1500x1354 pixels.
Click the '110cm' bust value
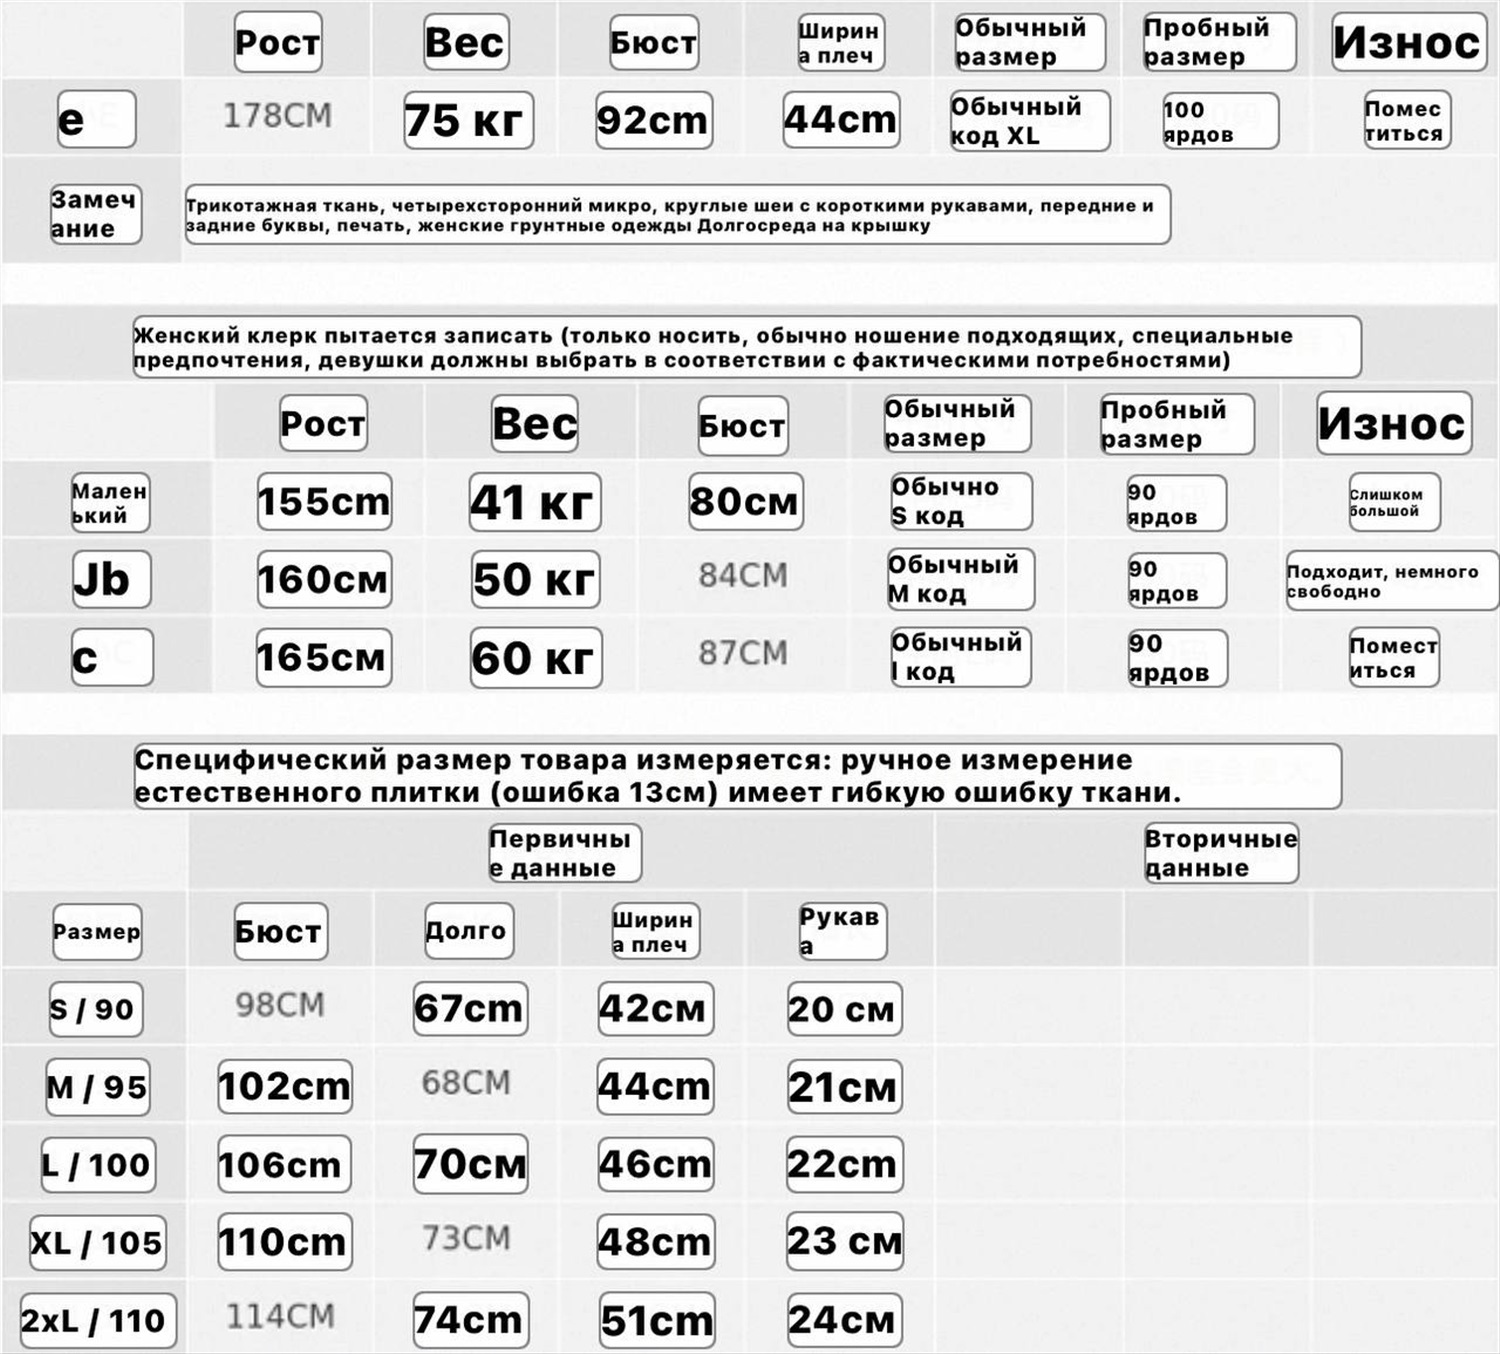285,1242
